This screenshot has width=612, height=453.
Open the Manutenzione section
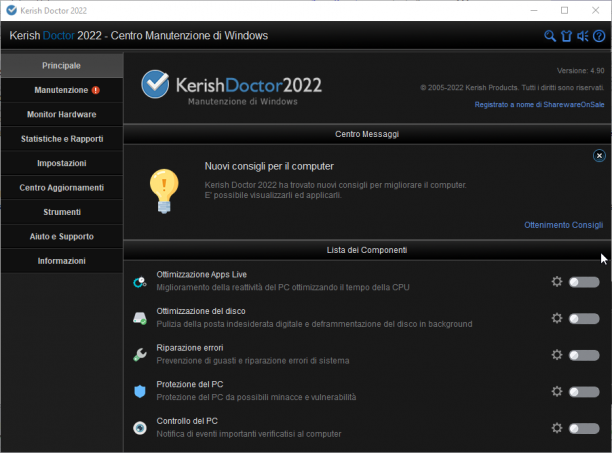[62, 90]
